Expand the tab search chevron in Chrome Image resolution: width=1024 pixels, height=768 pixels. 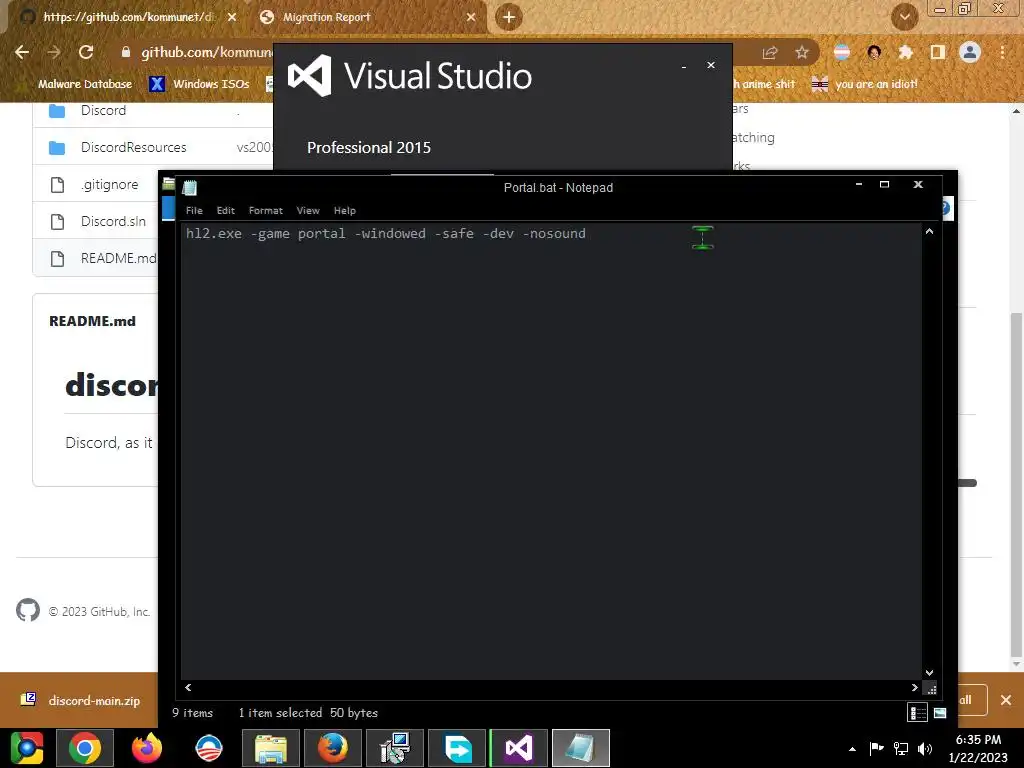tap(904, 17)
